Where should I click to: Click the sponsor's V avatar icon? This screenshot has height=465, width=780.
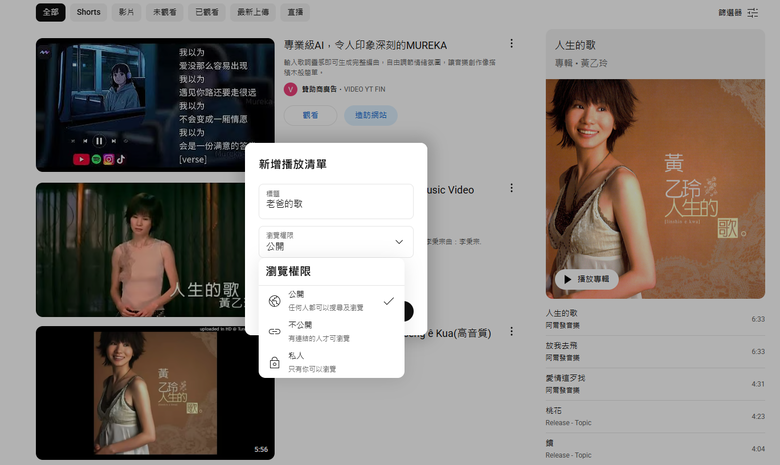coord(290,90)
